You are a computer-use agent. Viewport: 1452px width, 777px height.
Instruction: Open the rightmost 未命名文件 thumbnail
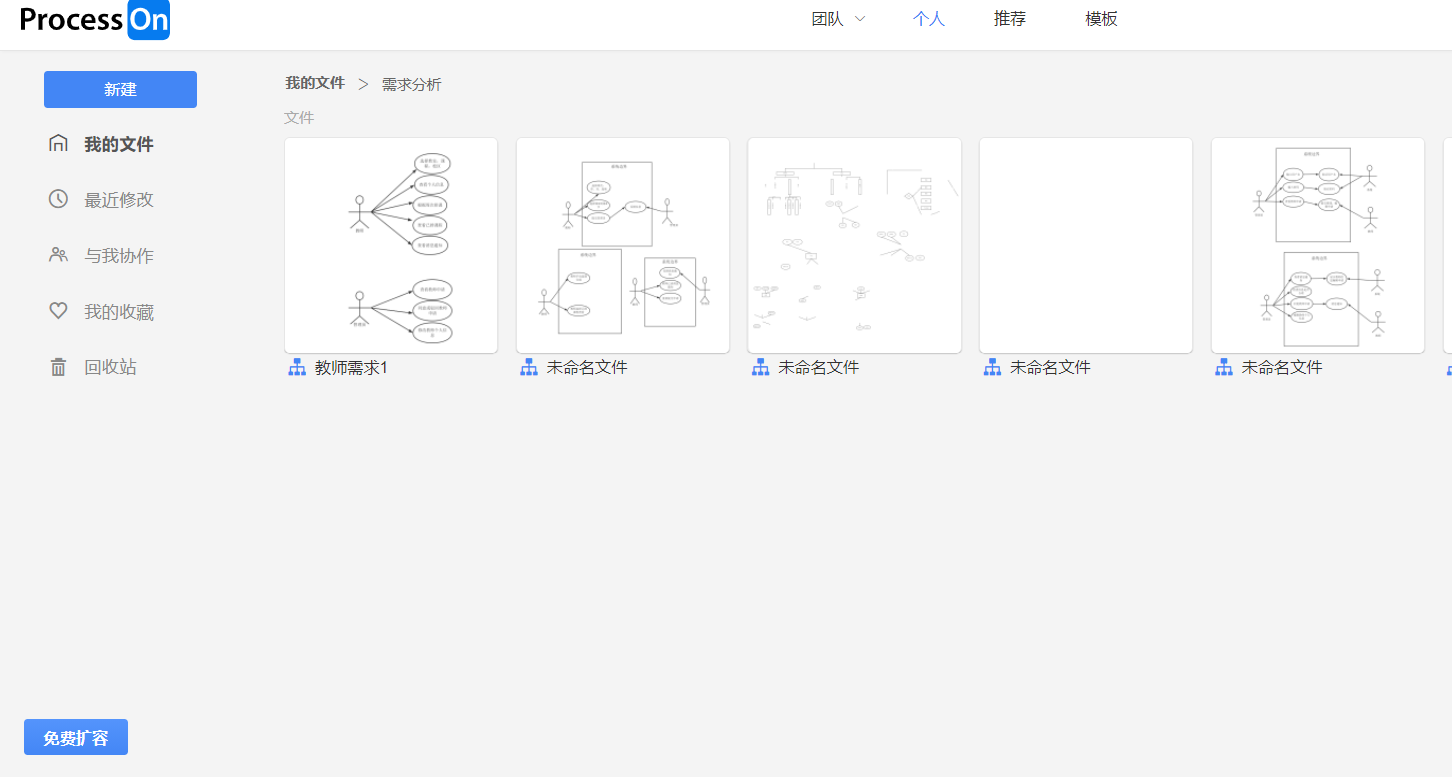[1317, 245]
